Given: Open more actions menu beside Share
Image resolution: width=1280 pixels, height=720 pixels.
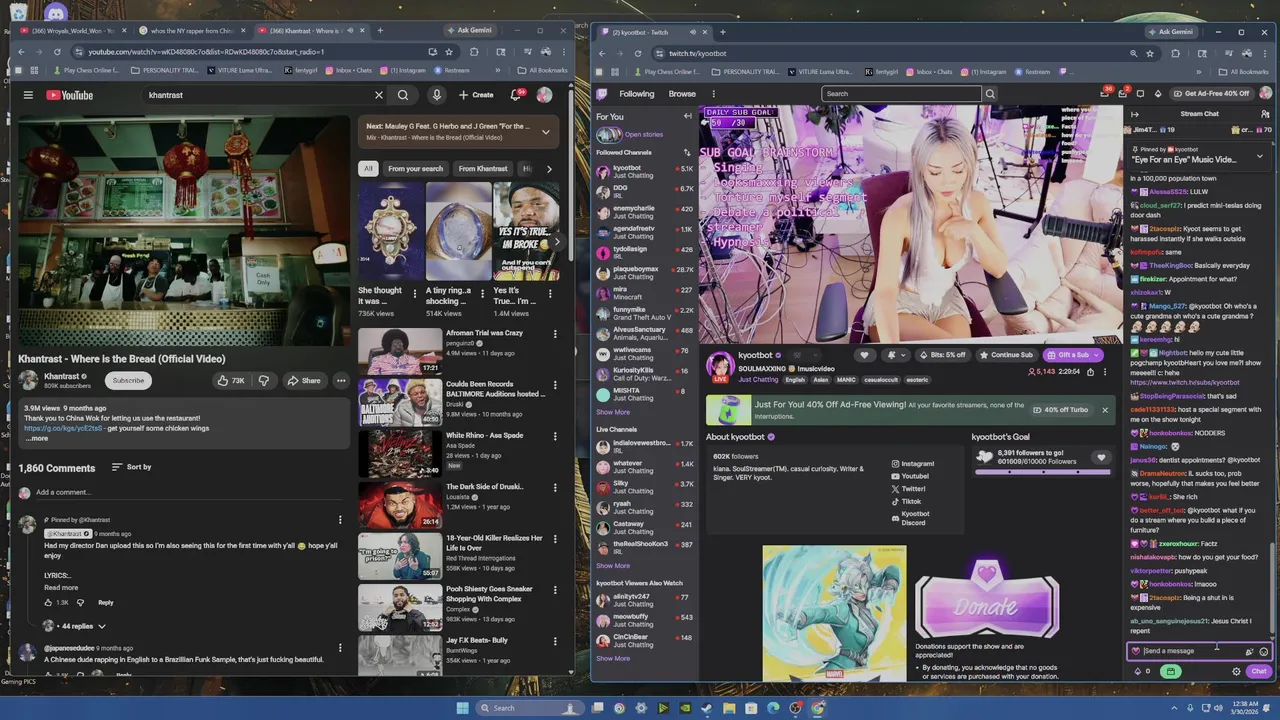Looking at the screenshot, I should coord(341,380).
